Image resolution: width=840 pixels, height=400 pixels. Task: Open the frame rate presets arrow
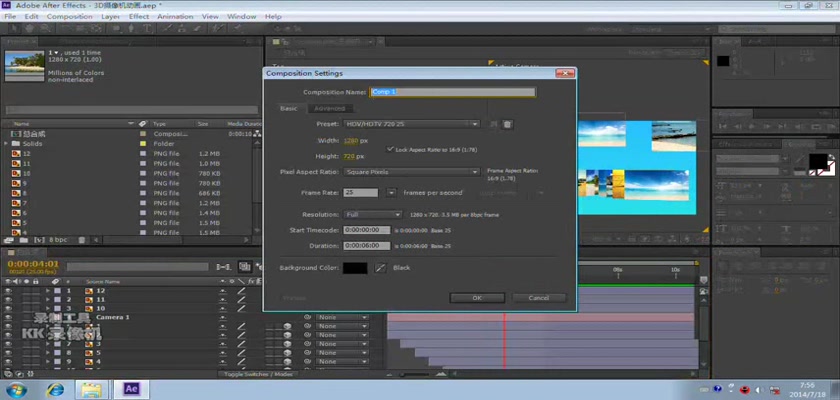click(x=392, y=193)
